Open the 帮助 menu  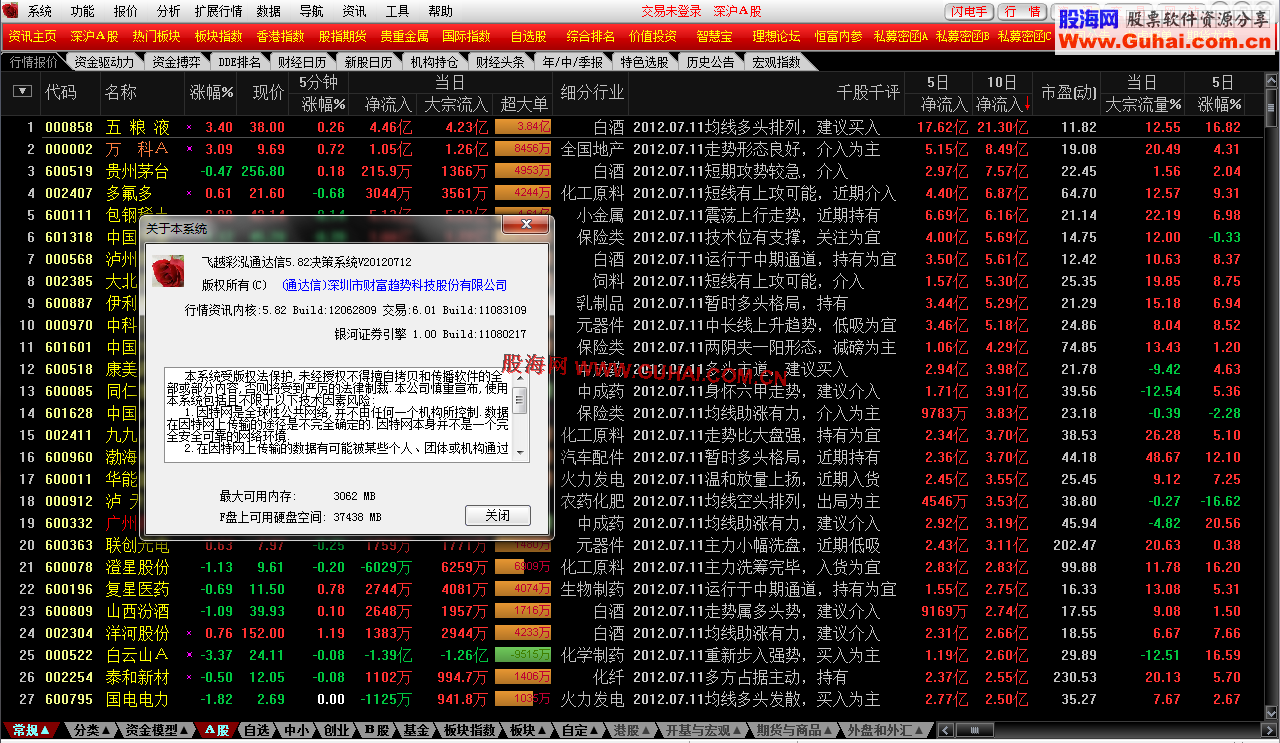tap(440, 12)
